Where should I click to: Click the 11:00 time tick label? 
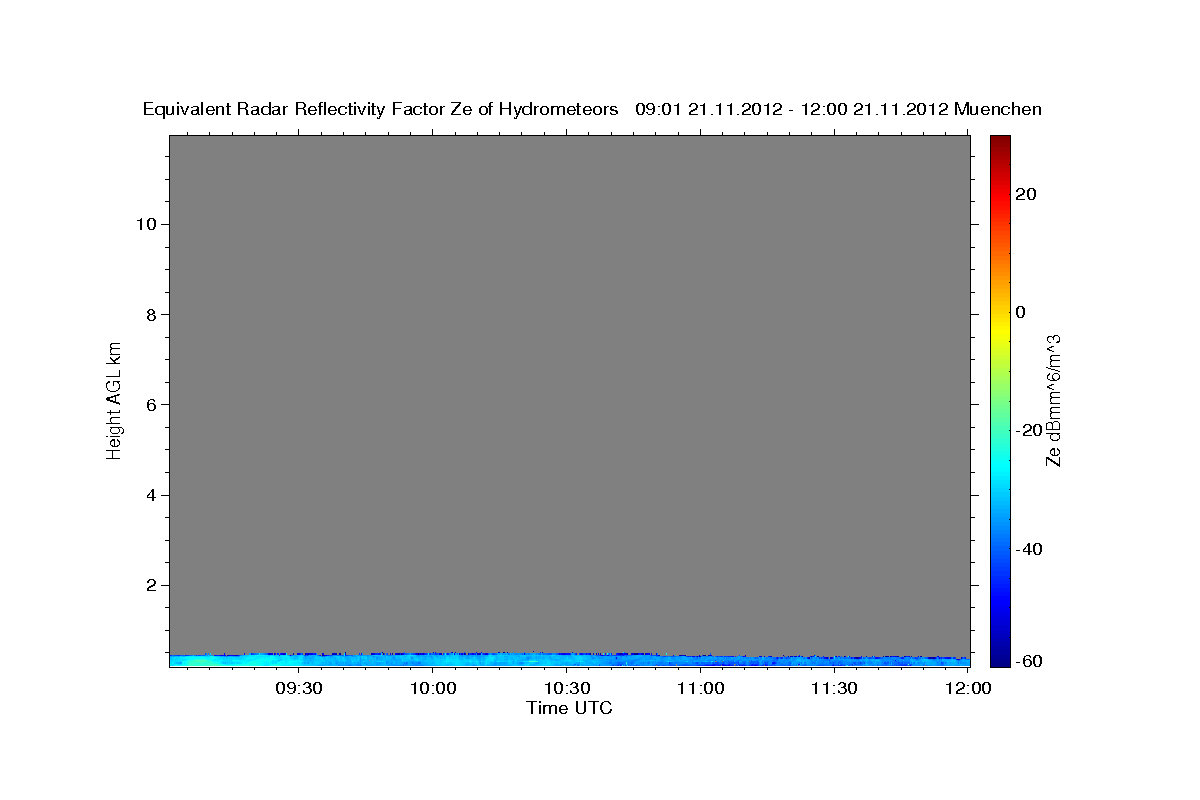pyautogui.click(x=701, y=688)
